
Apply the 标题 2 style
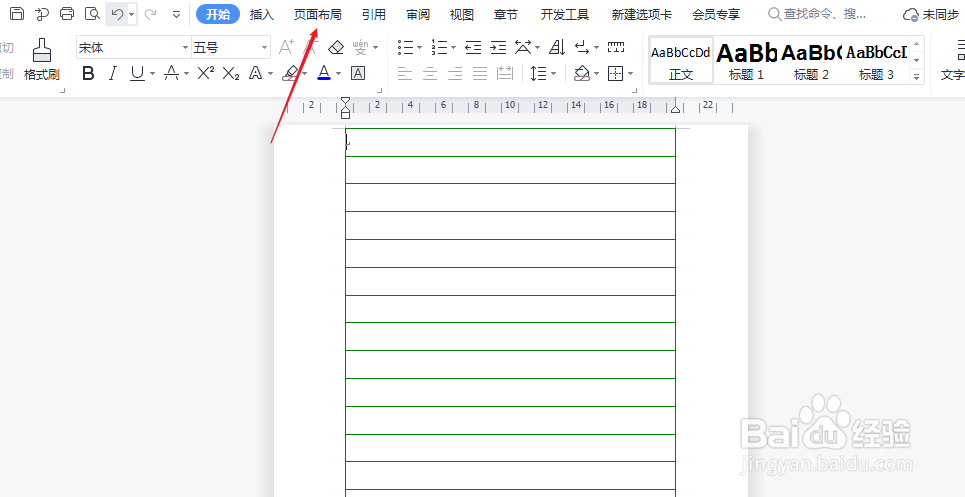811,60
